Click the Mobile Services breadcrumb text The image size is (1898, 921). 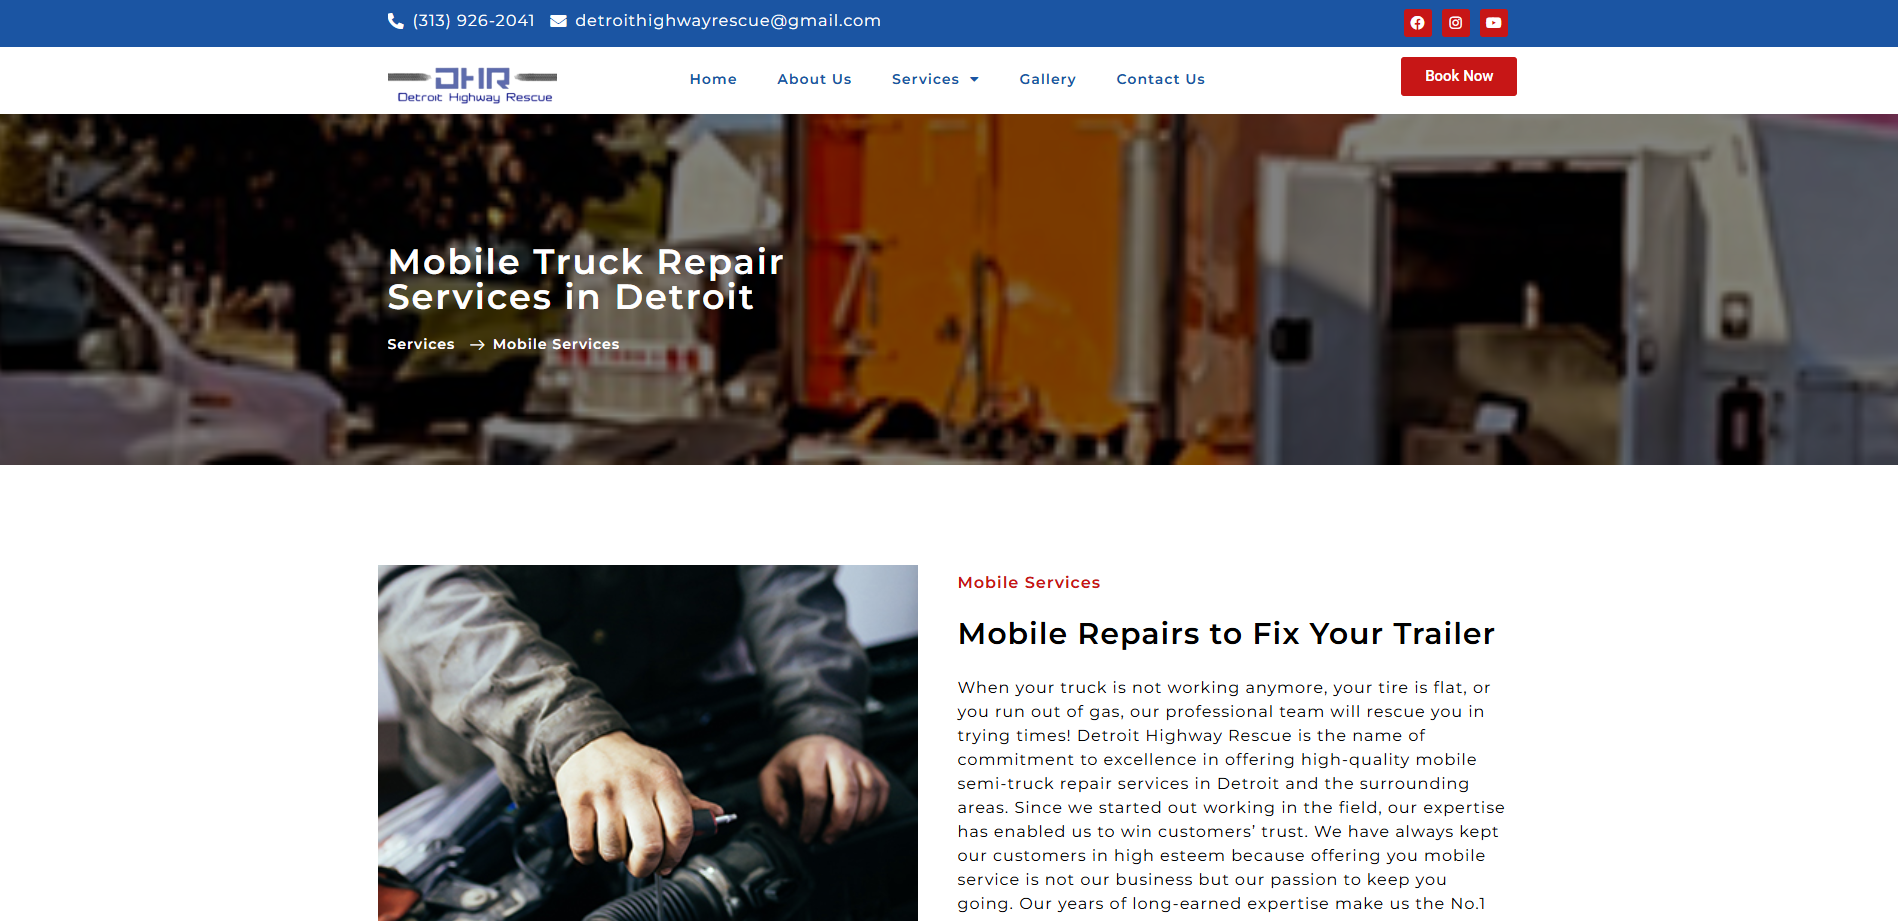556,344
